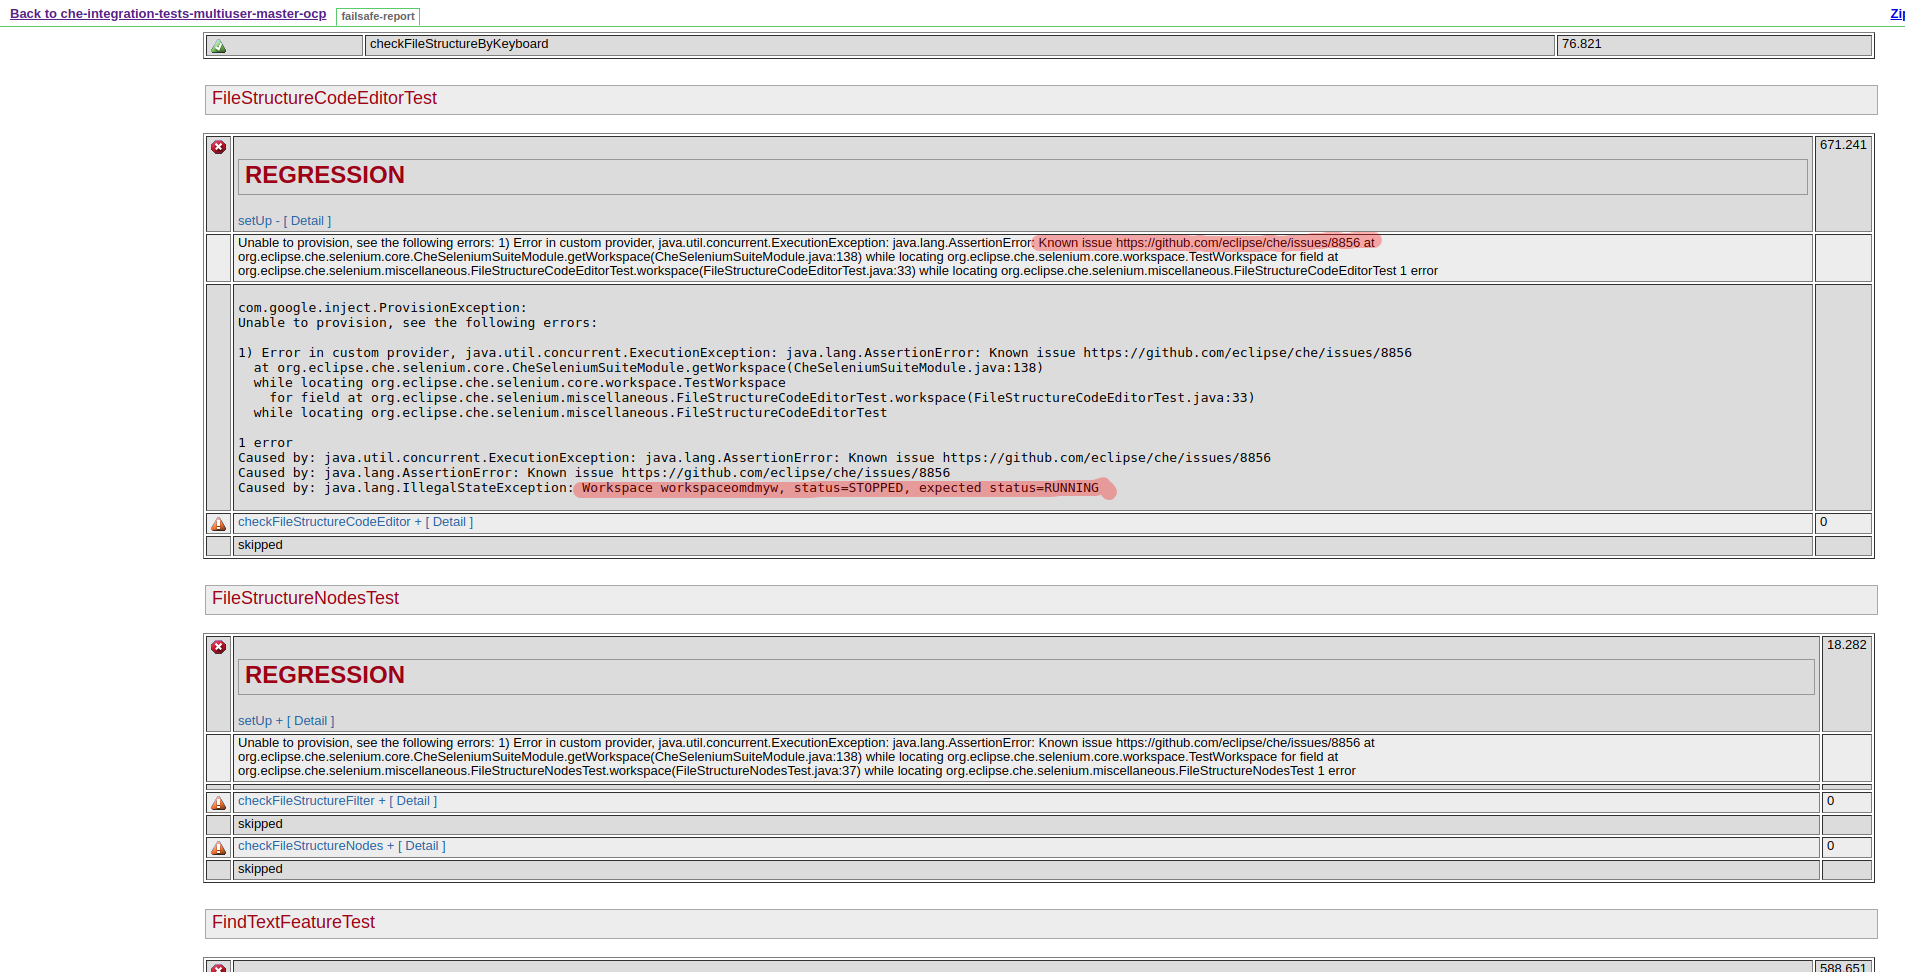Click the red error icon for FileStructureCodeEditorTest
The image size is (1905, 972).
click(x=219, y=147)
